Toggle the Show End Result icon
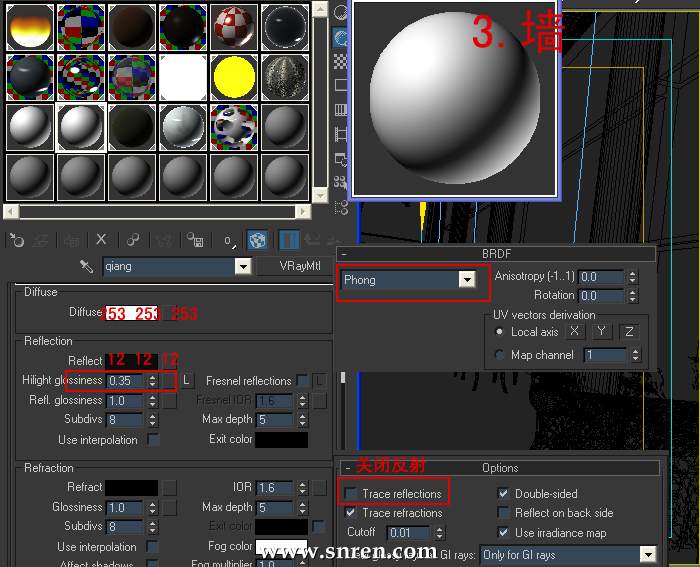700x567 pixels. [x=289, y=240]
